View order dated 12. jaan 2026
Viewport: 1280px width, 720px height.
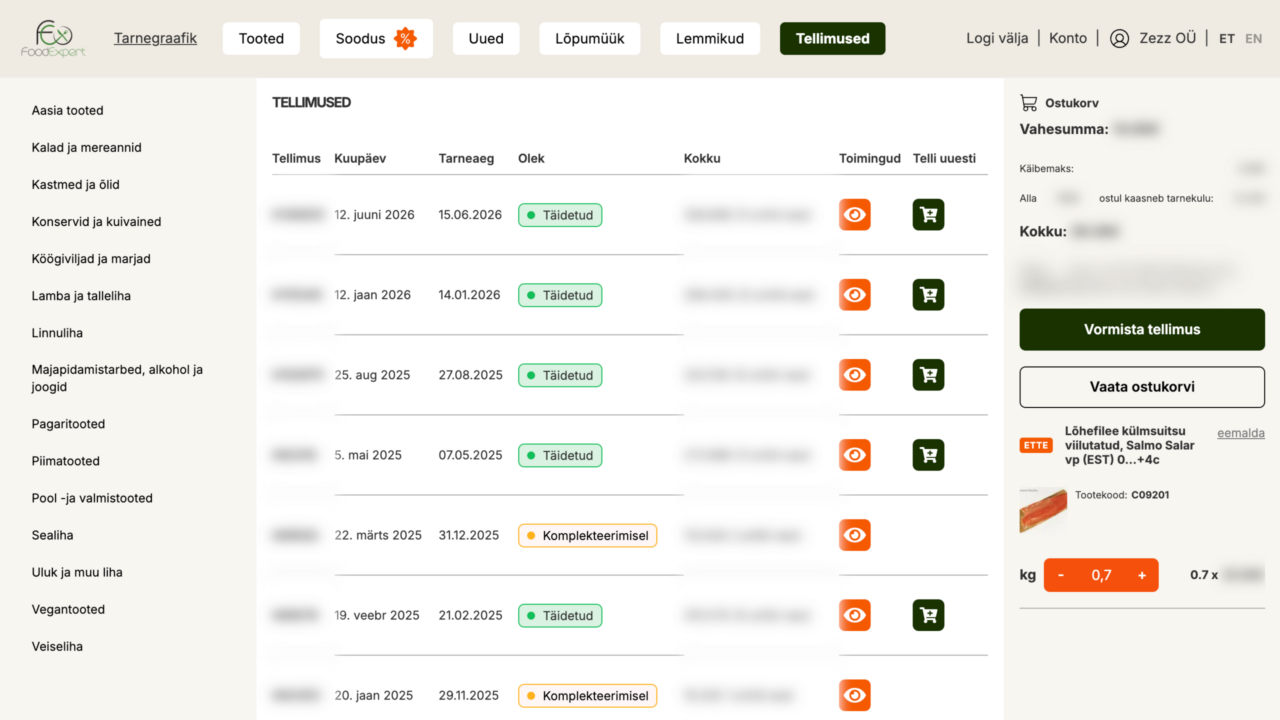(x=854, y=295)
